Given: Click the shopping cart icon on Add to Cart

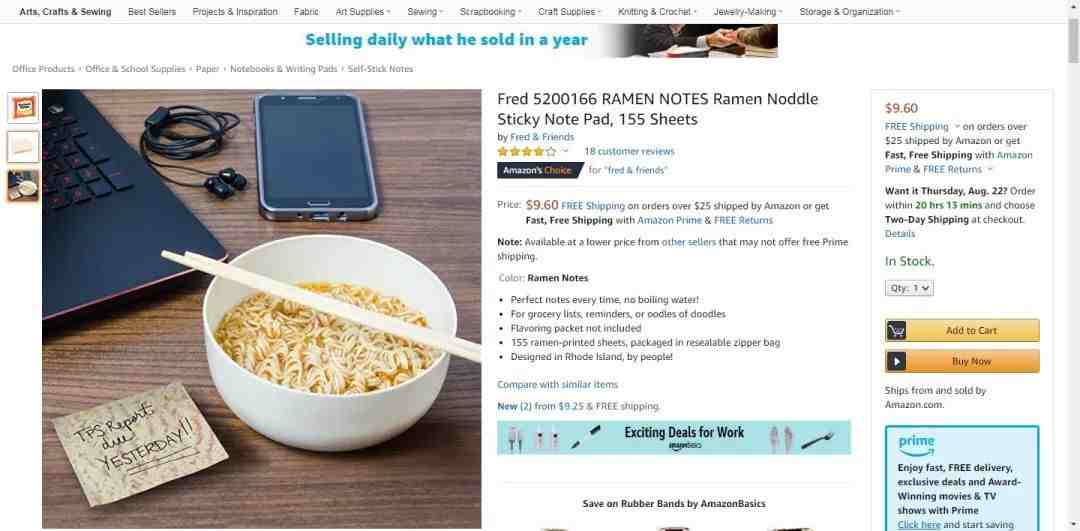Looking at the screenshot, I should [x=896, y=331].
